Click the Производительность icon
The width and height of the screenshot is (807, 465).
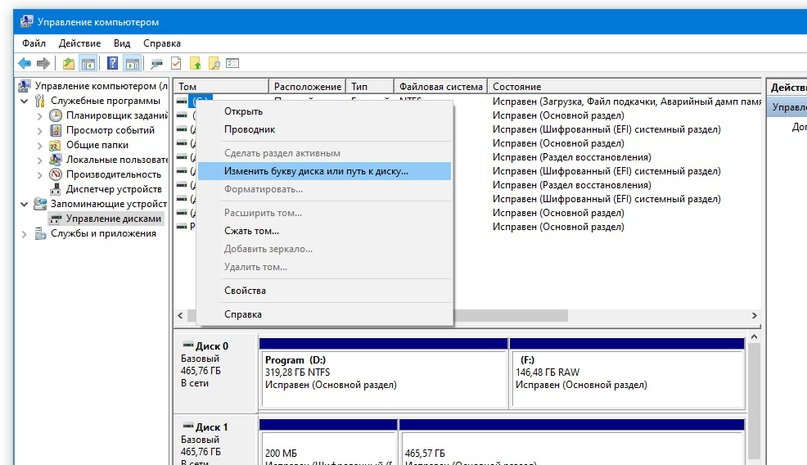coord(56,174)
